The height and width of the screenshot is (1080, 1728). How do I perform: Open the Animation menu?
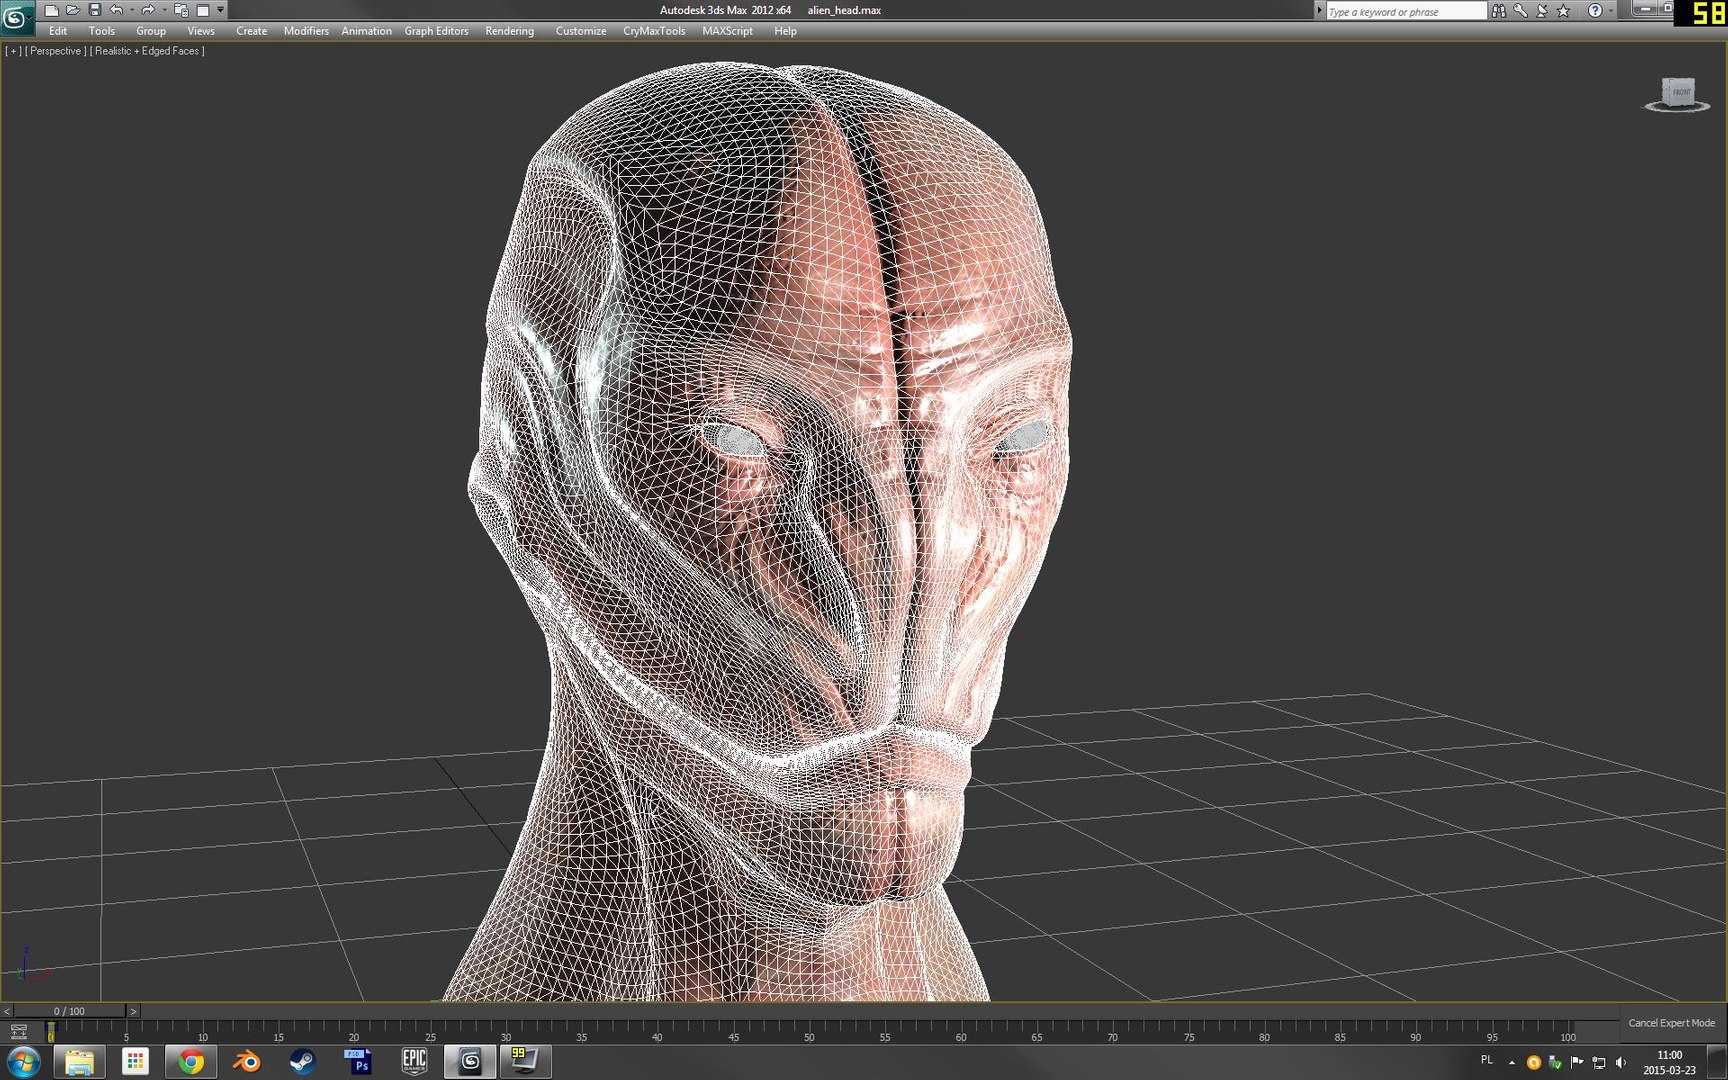point(366,31)
